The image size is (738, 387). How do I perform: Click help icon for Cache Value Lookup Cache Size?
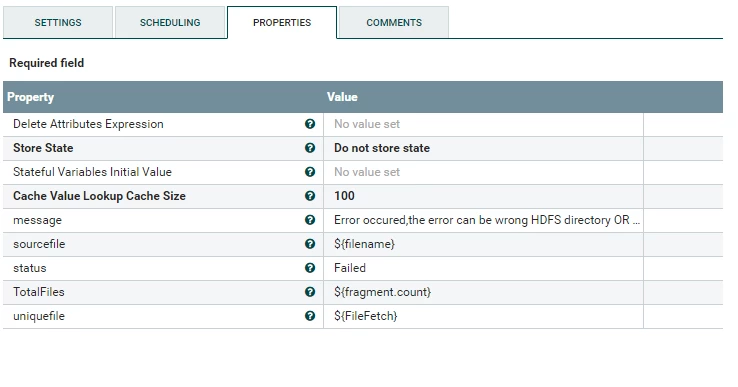point(310,196)
